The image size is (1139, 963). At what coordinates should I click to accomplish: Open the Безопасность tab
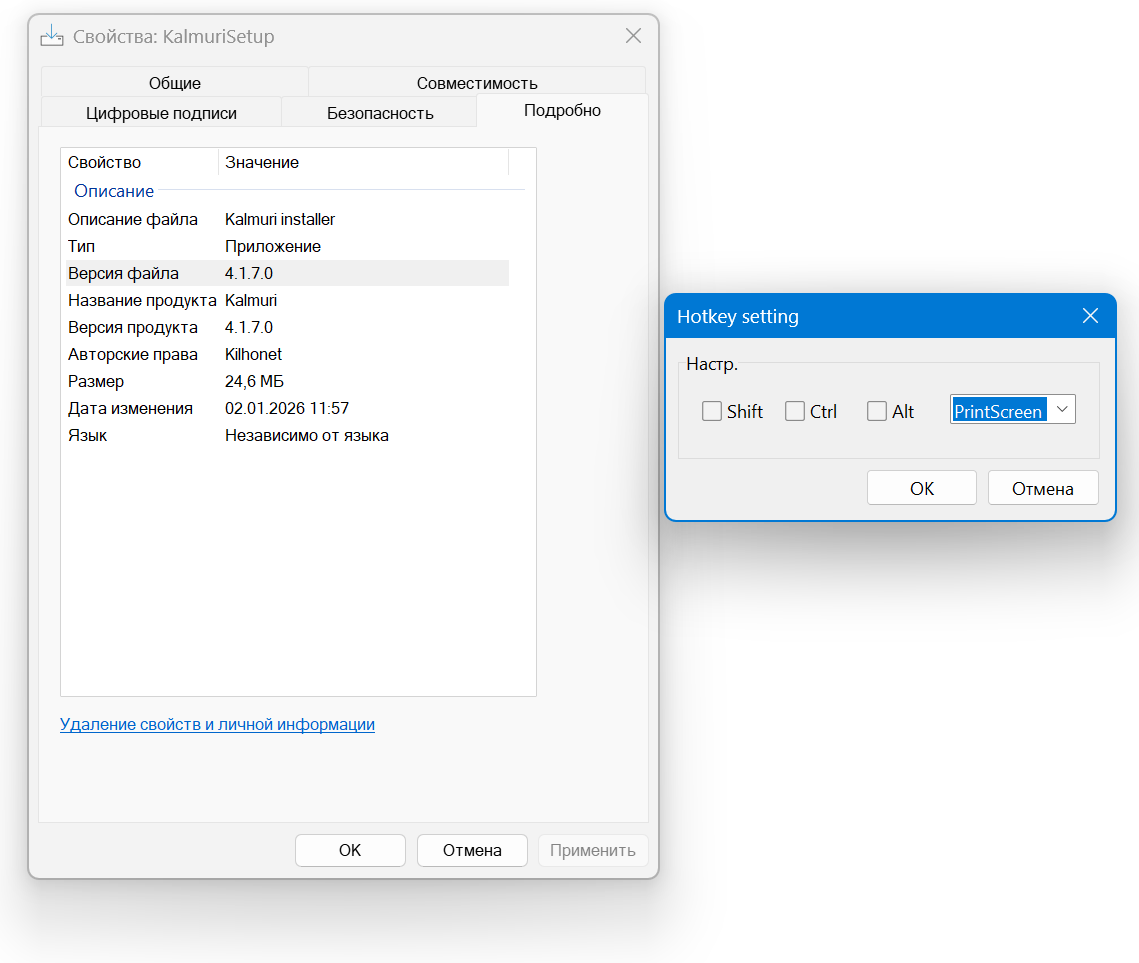(x=380, y=113)
